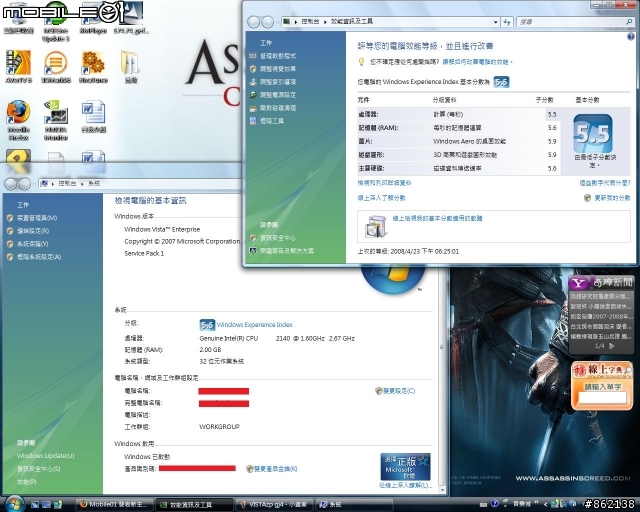
Task: Switch to 效能資訊及工具 taskbar button
Action: click(193, 505)
